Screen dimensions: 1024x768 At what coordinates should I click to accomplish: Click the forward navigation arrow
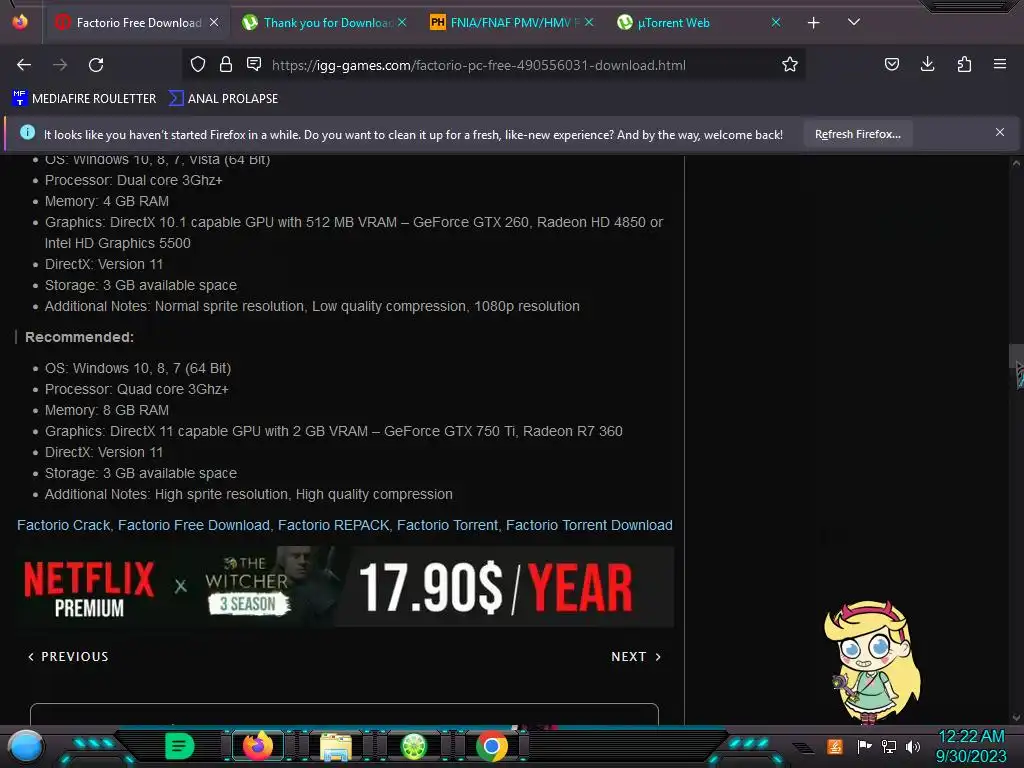pos(60,65)
